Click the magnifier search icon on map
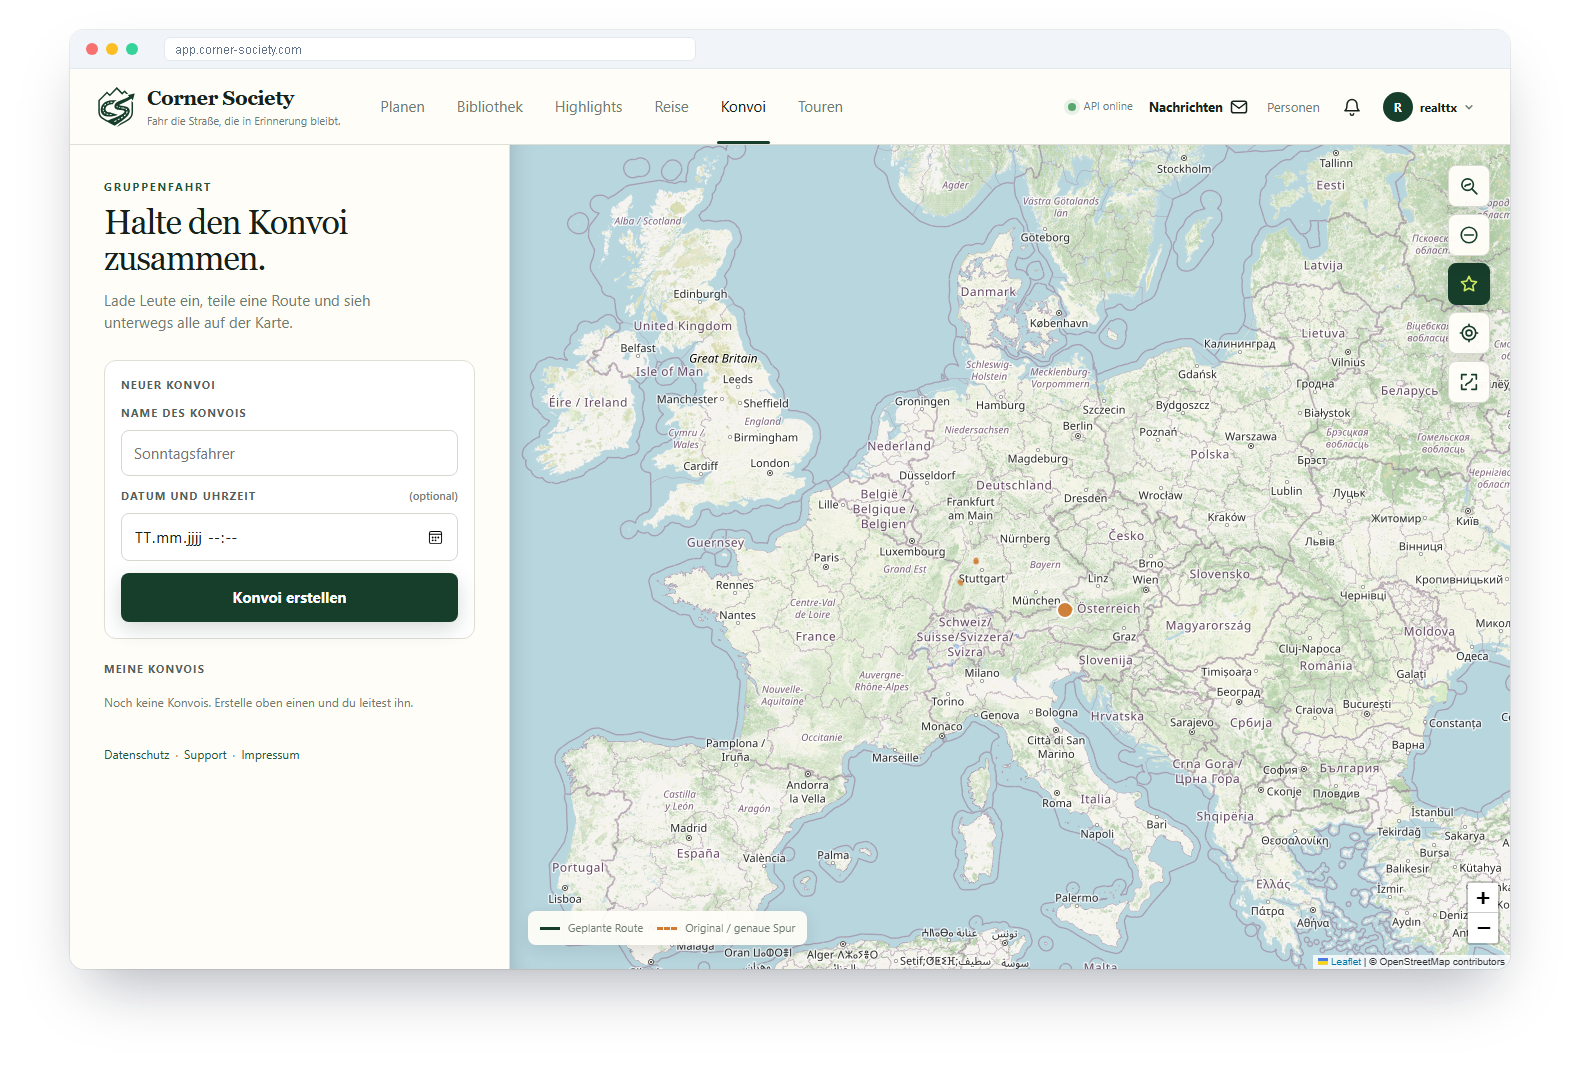This screenshot has height=1068, width=1580. (1469, 186)
